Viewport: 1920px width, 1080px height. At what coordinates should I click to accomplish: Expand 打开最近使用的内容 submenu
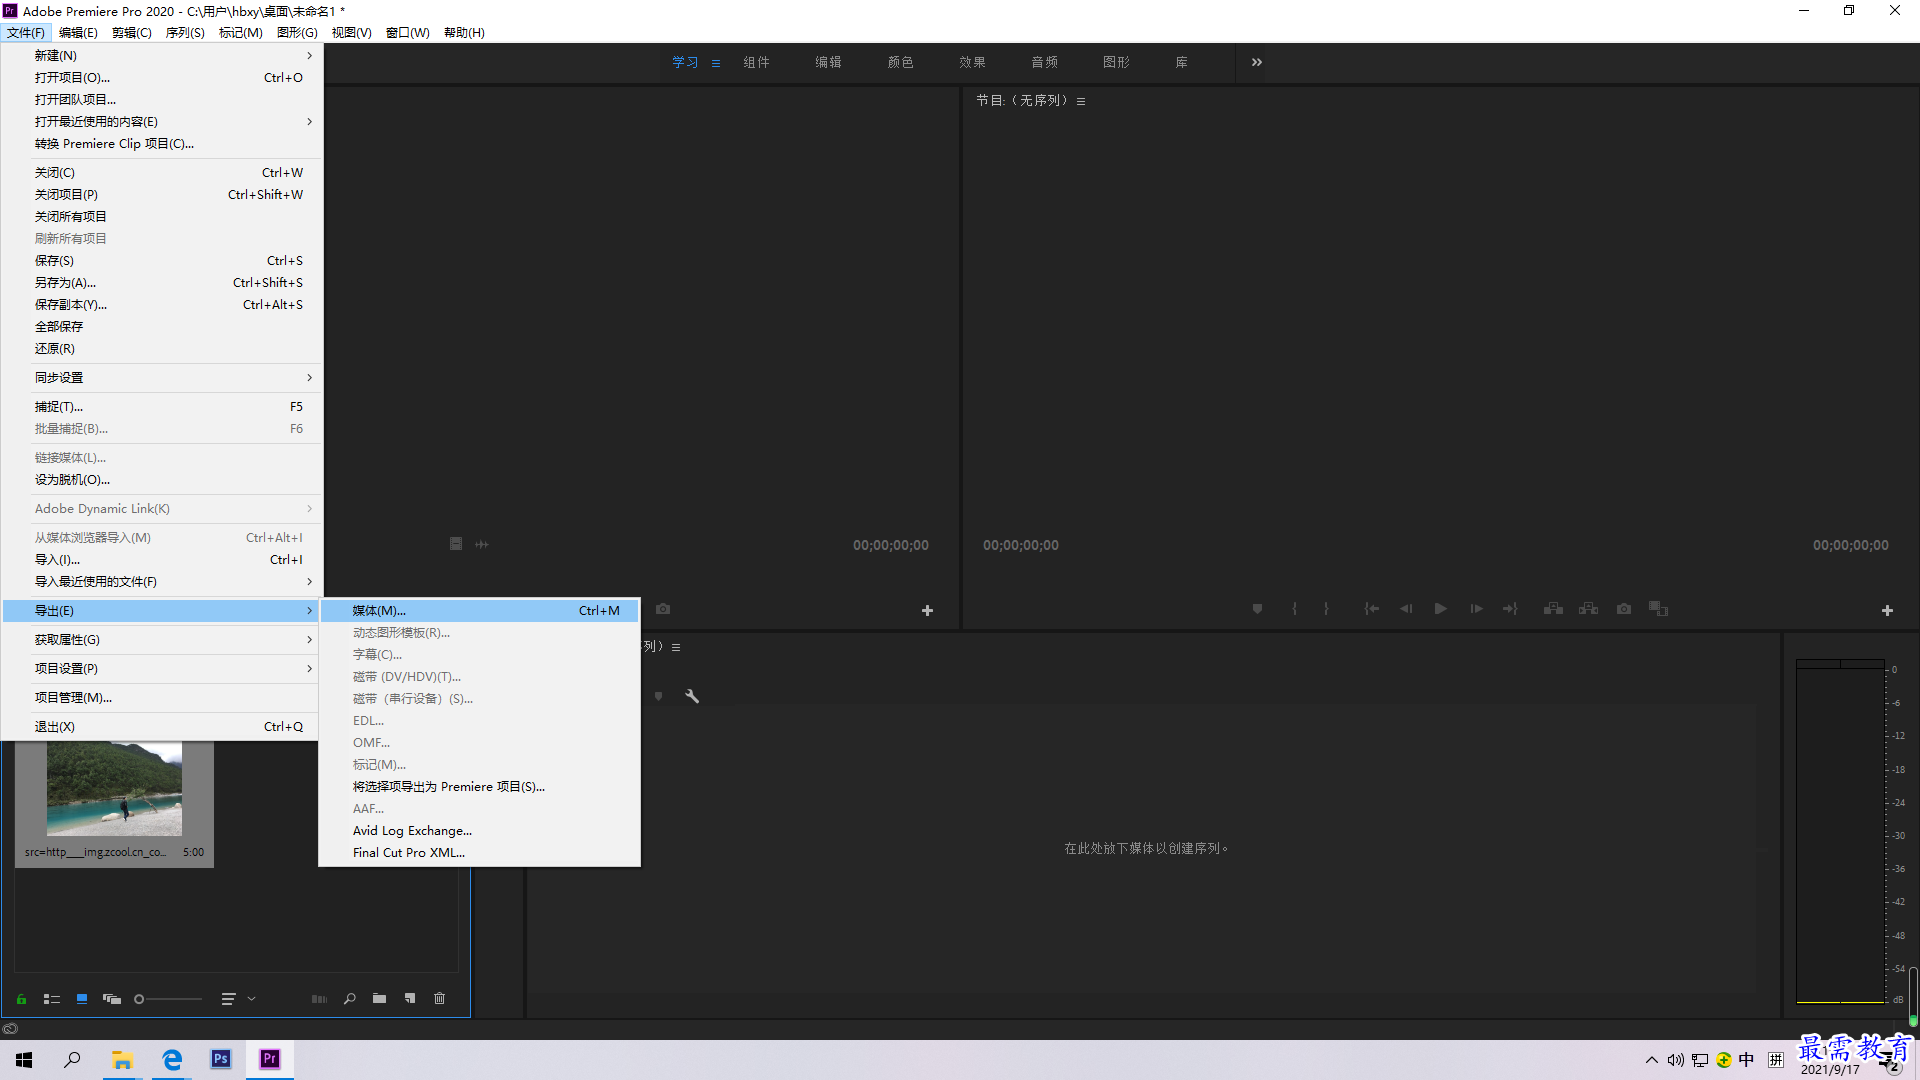(x=162, y=121)
